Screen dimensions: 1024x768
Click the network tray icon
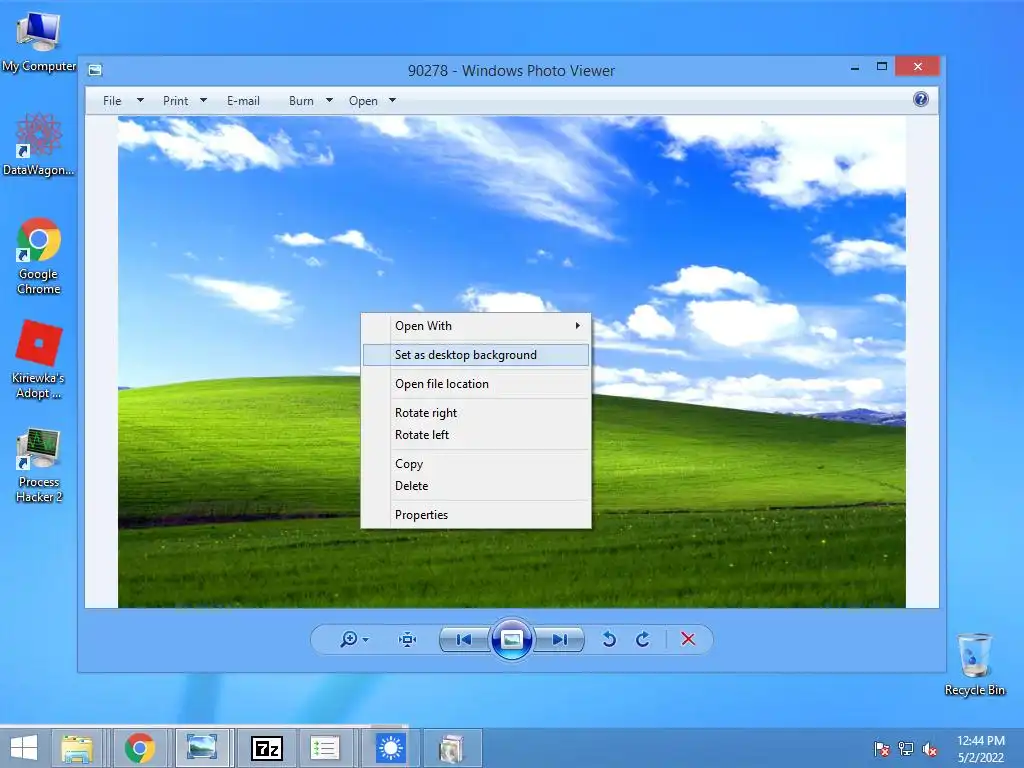(x=906, y=749)
